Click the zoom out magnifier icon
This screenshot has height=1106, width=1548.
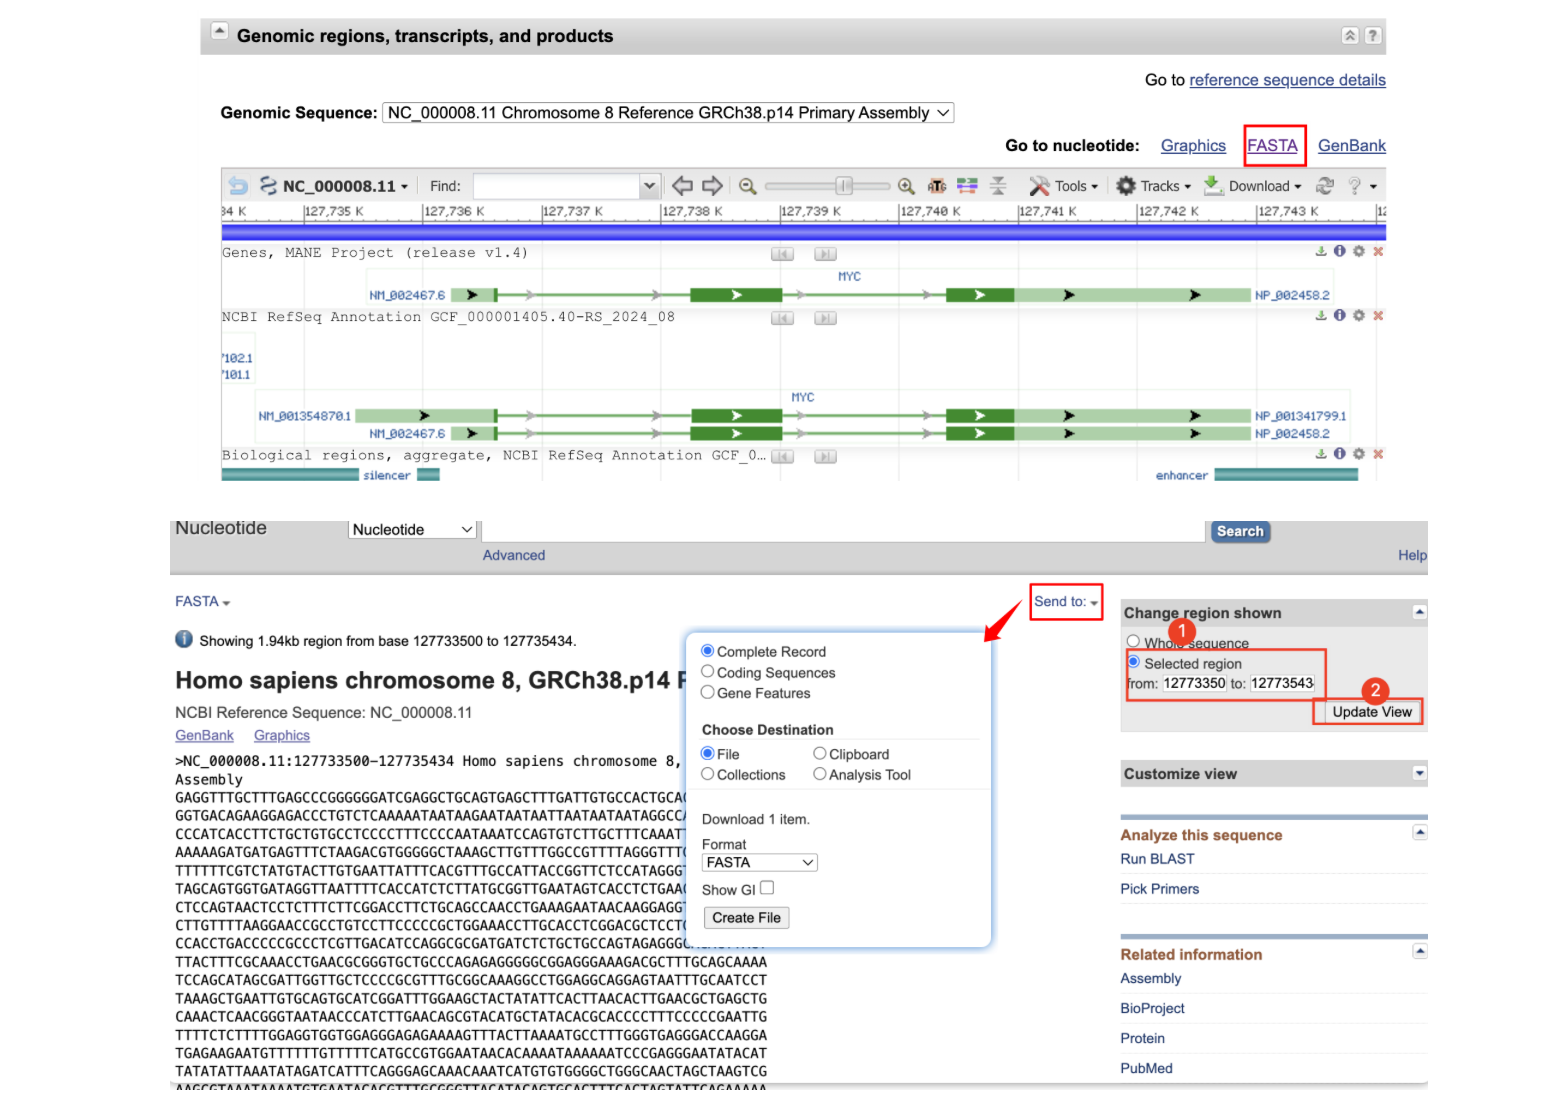747,186
